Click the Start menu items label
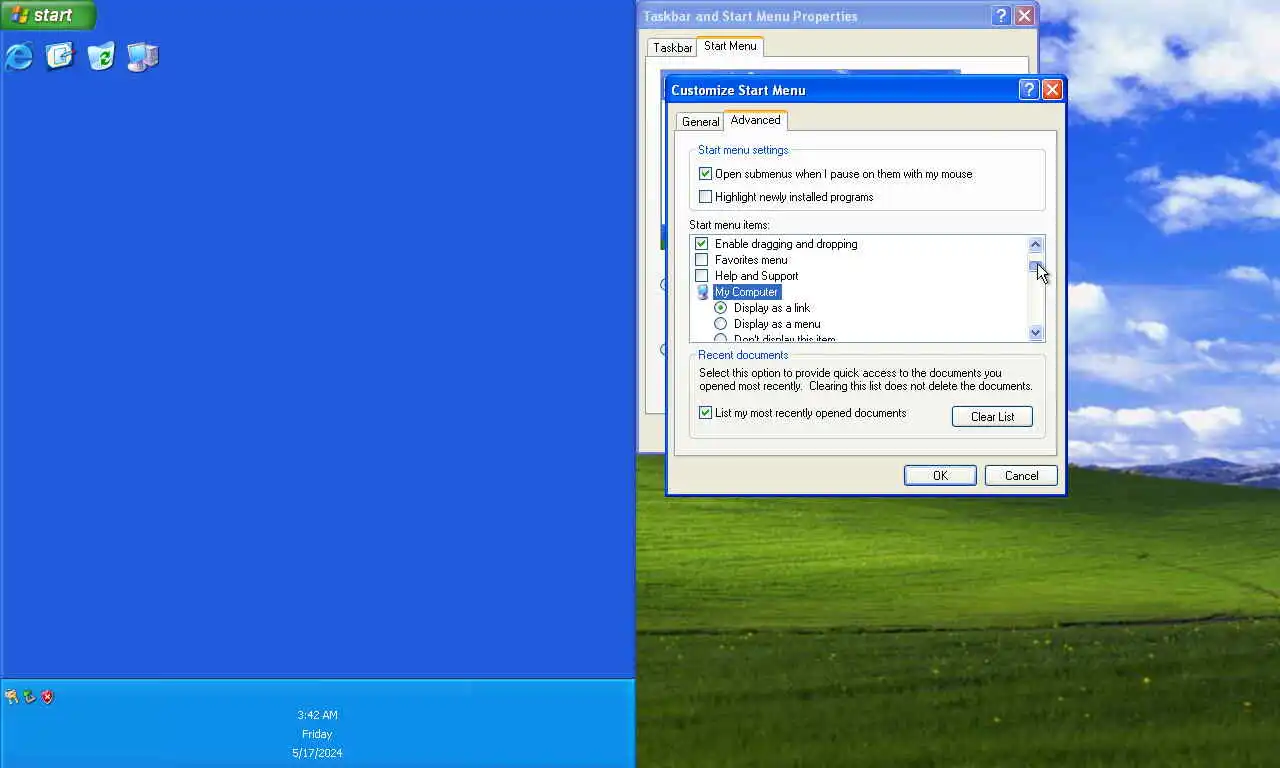 [x=729, y=225]
